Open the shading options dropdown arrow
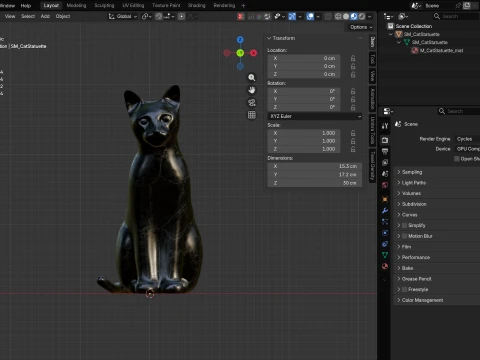 [x=369, y=16]
